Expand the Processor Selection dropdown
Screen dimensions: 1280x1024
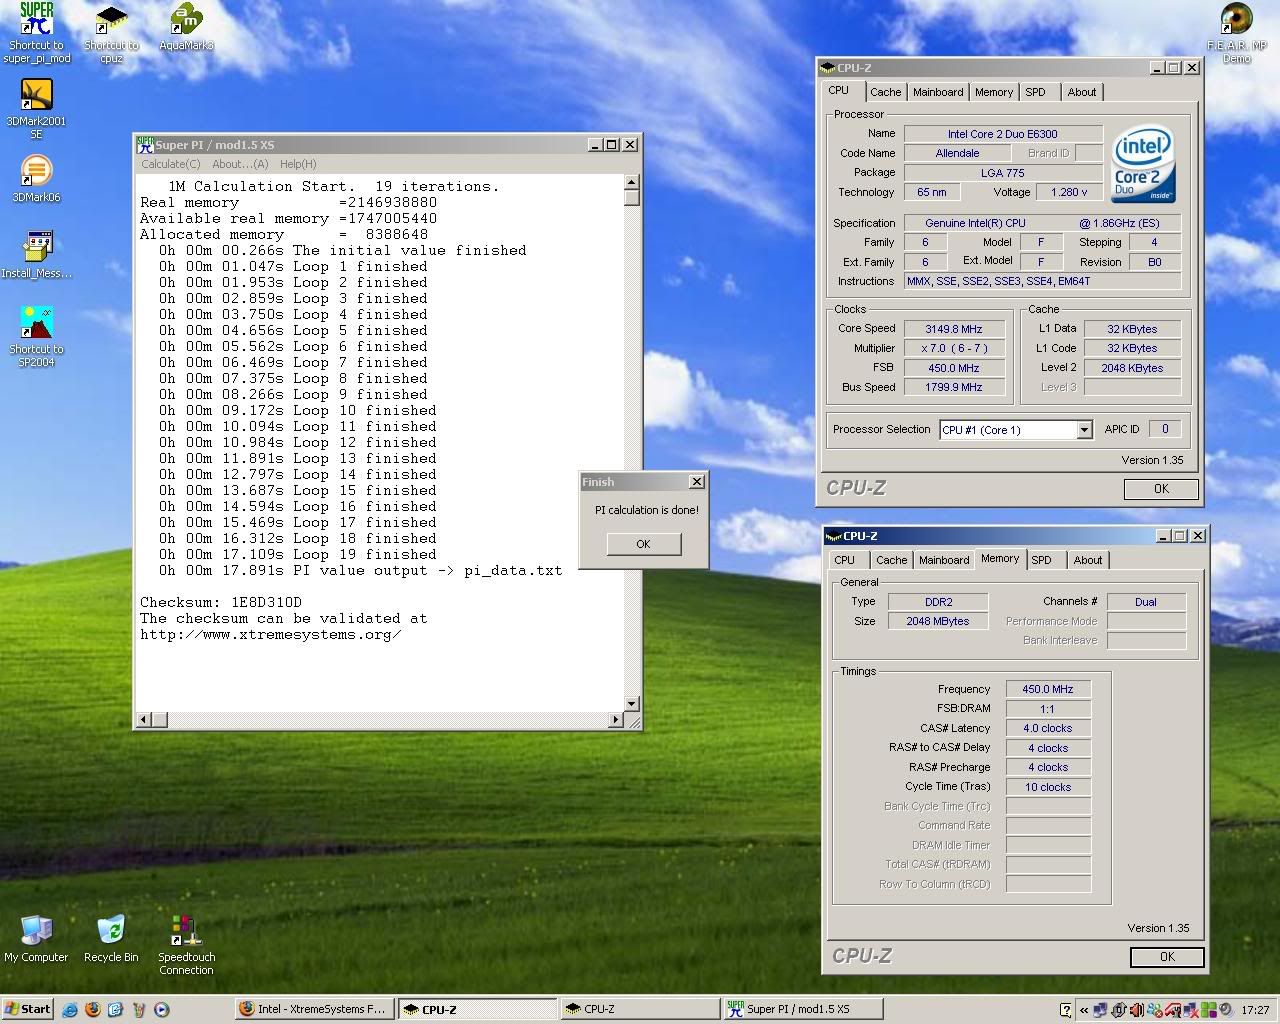[1084, 430]
